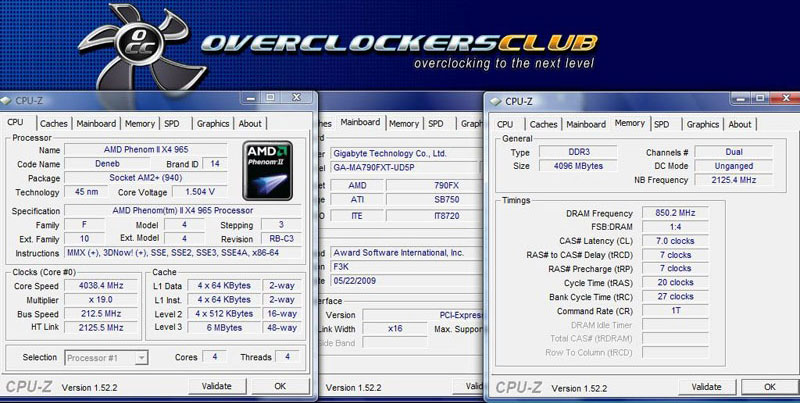Open Mainboard tab in left CPU-Z window
Viewport: 800px width, 403px height.
point(96,123)
